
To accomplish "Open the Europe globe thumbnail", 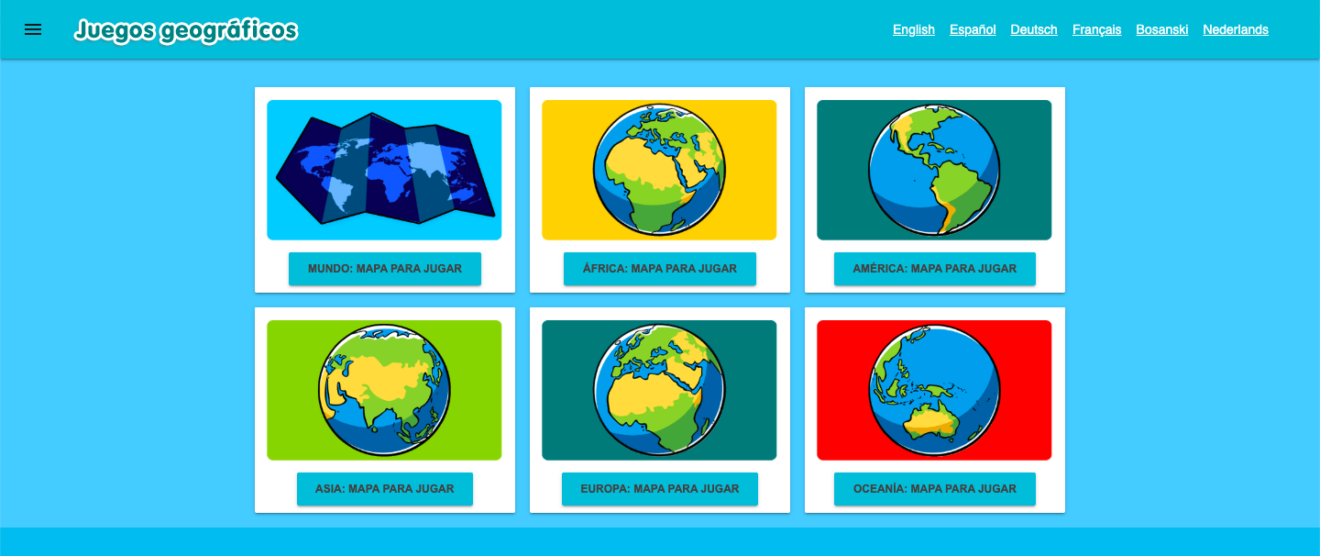I will tap(659, 390).
